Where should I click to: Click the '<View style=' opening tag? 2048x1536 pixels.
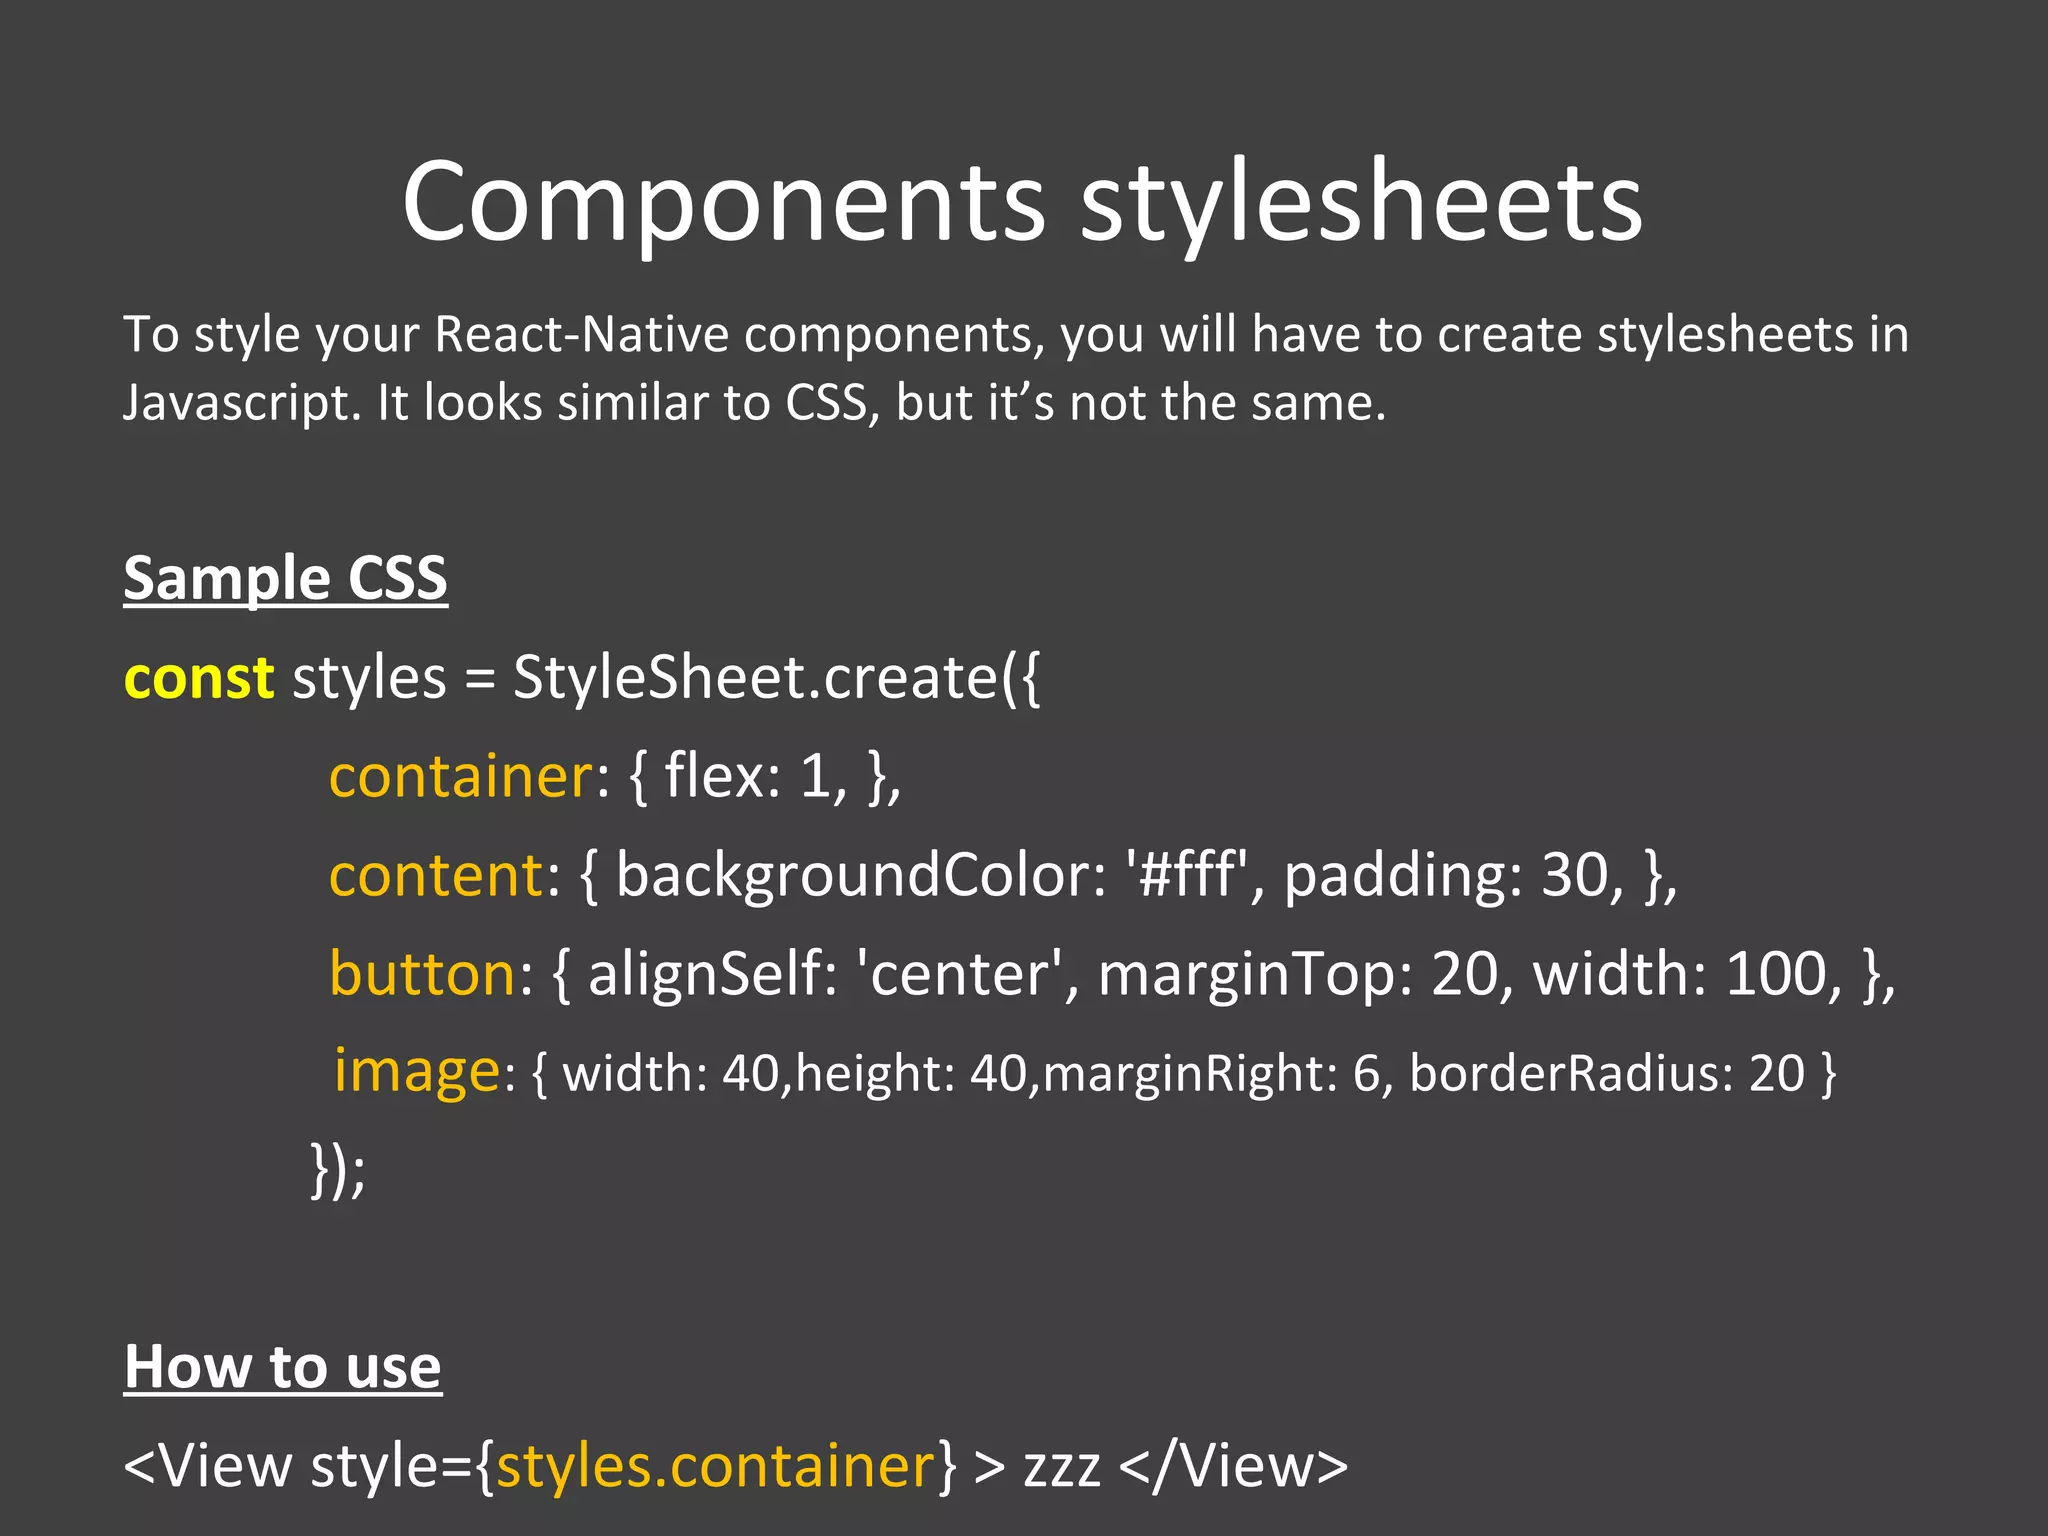tap(298, 1467)
